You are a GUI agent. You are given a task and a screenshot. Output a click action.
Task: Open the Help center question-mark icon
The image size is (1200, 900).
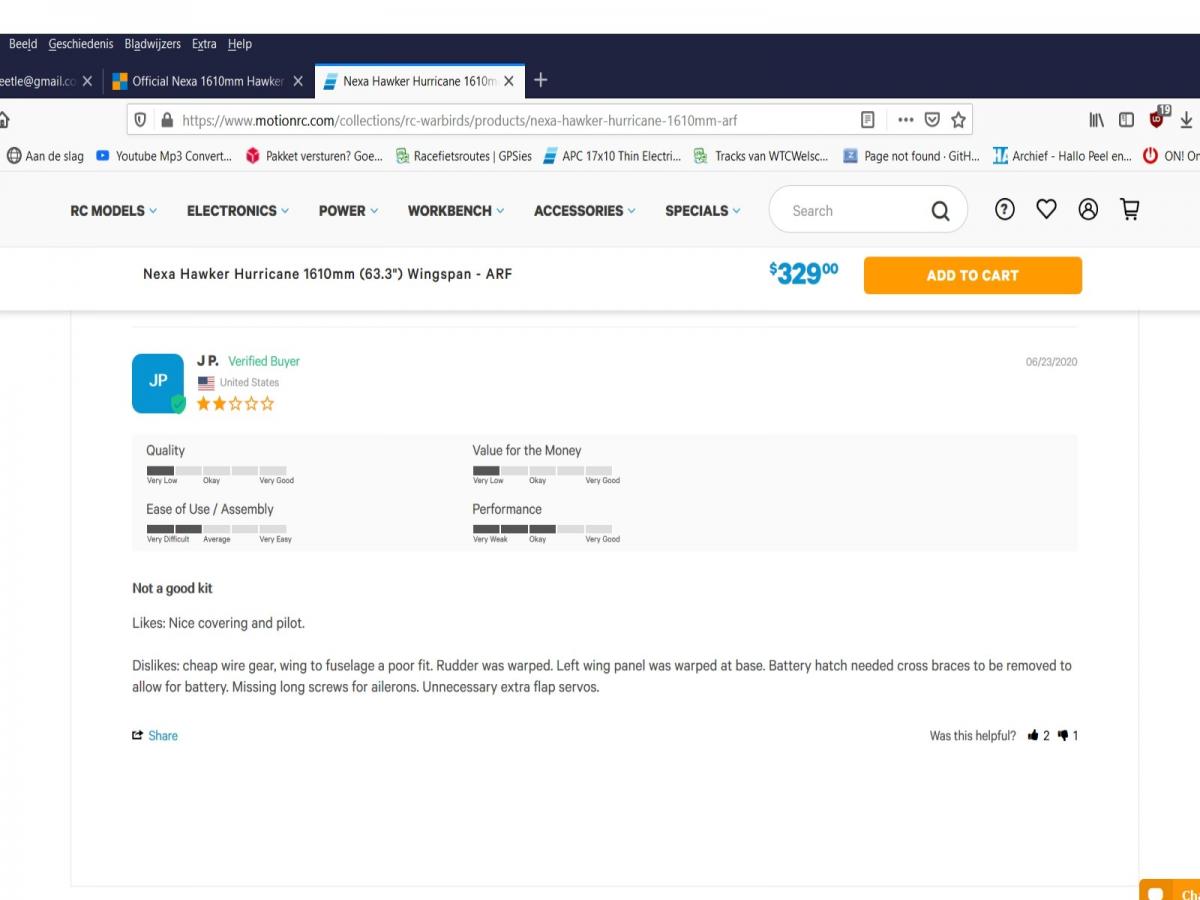(1005, 209)
